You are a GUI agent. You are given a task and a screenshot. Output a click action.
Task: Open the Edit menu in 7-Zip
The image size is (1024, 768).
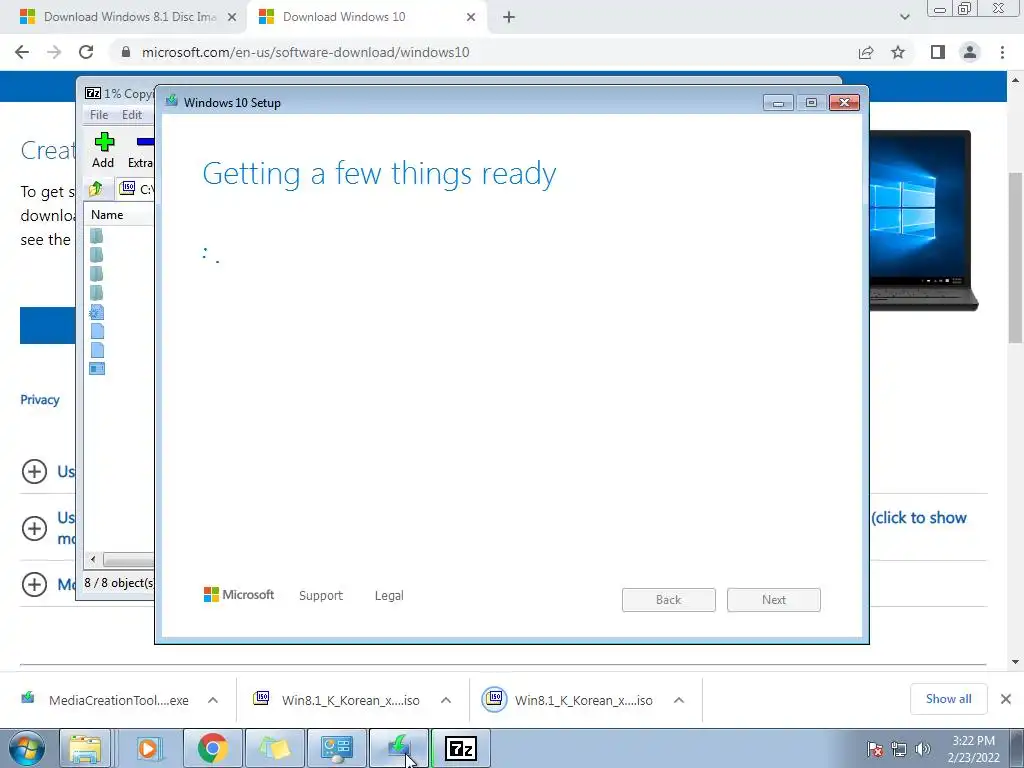click(132, 115)
